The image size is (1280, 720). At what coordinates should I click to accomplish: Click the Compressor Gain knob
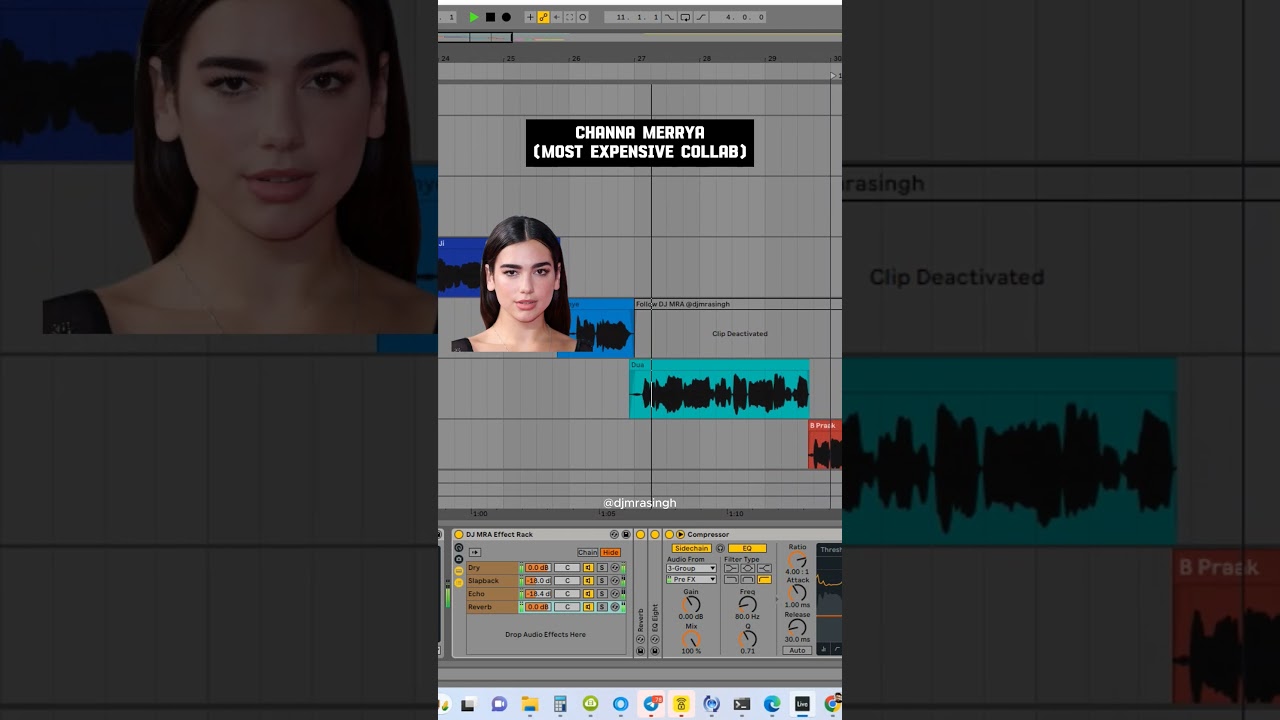(x=691, y=604)
